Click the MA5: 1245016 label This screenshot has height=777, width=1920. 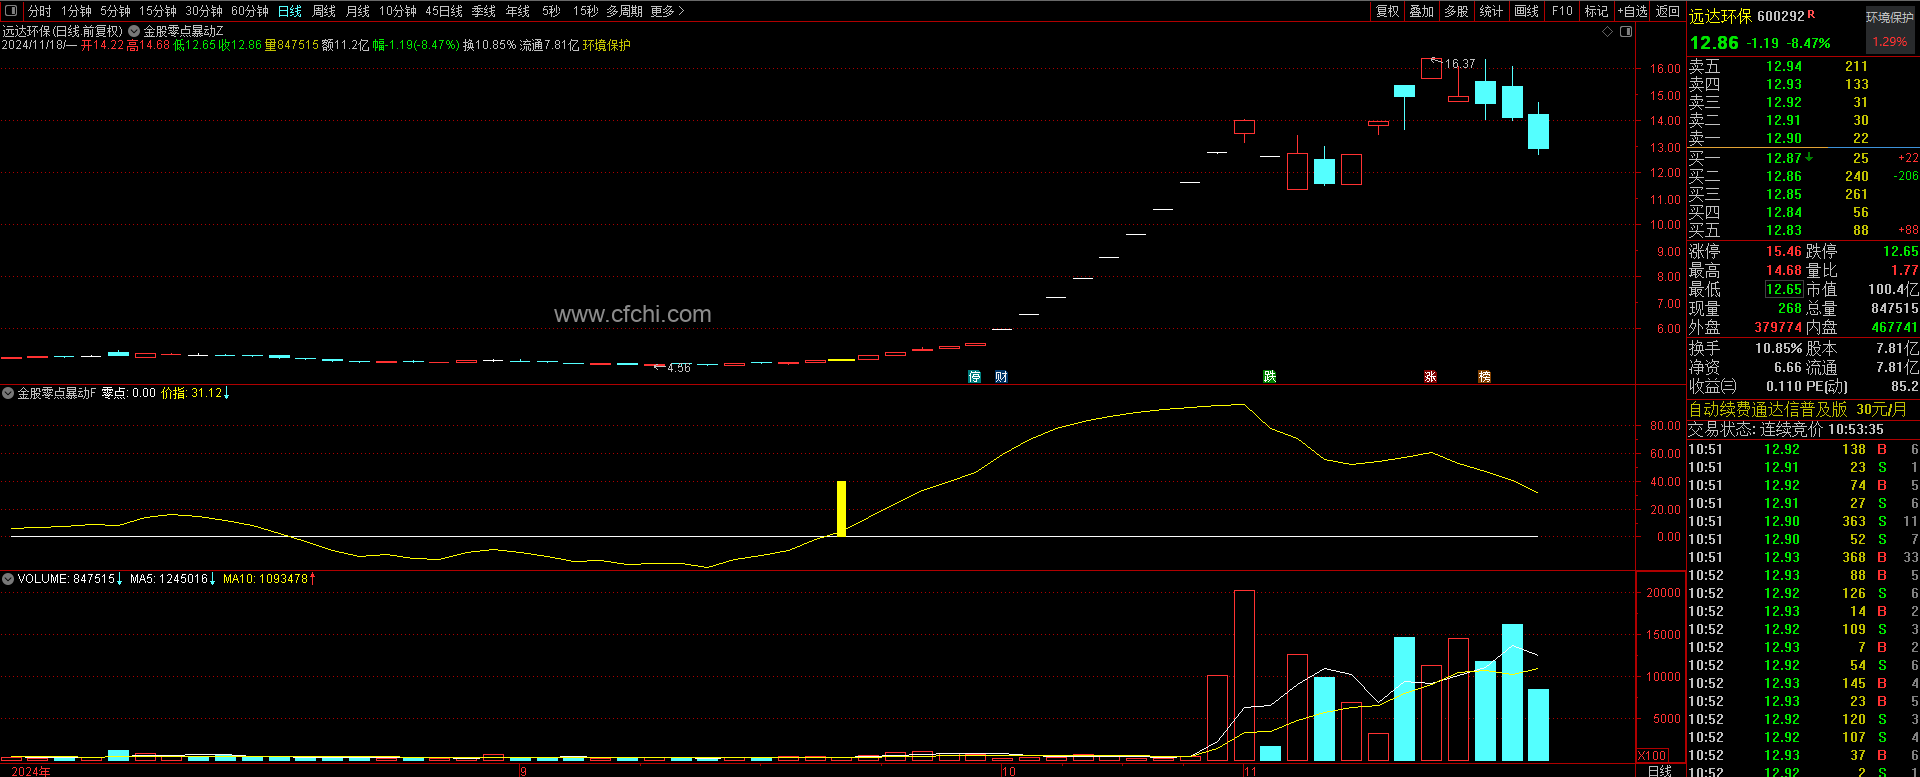click(172, 579)
